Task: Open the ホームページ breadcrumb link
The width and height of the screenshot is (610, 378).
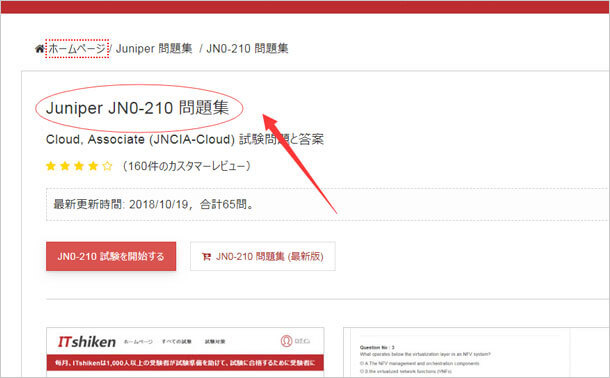Action: click(77, 49)
